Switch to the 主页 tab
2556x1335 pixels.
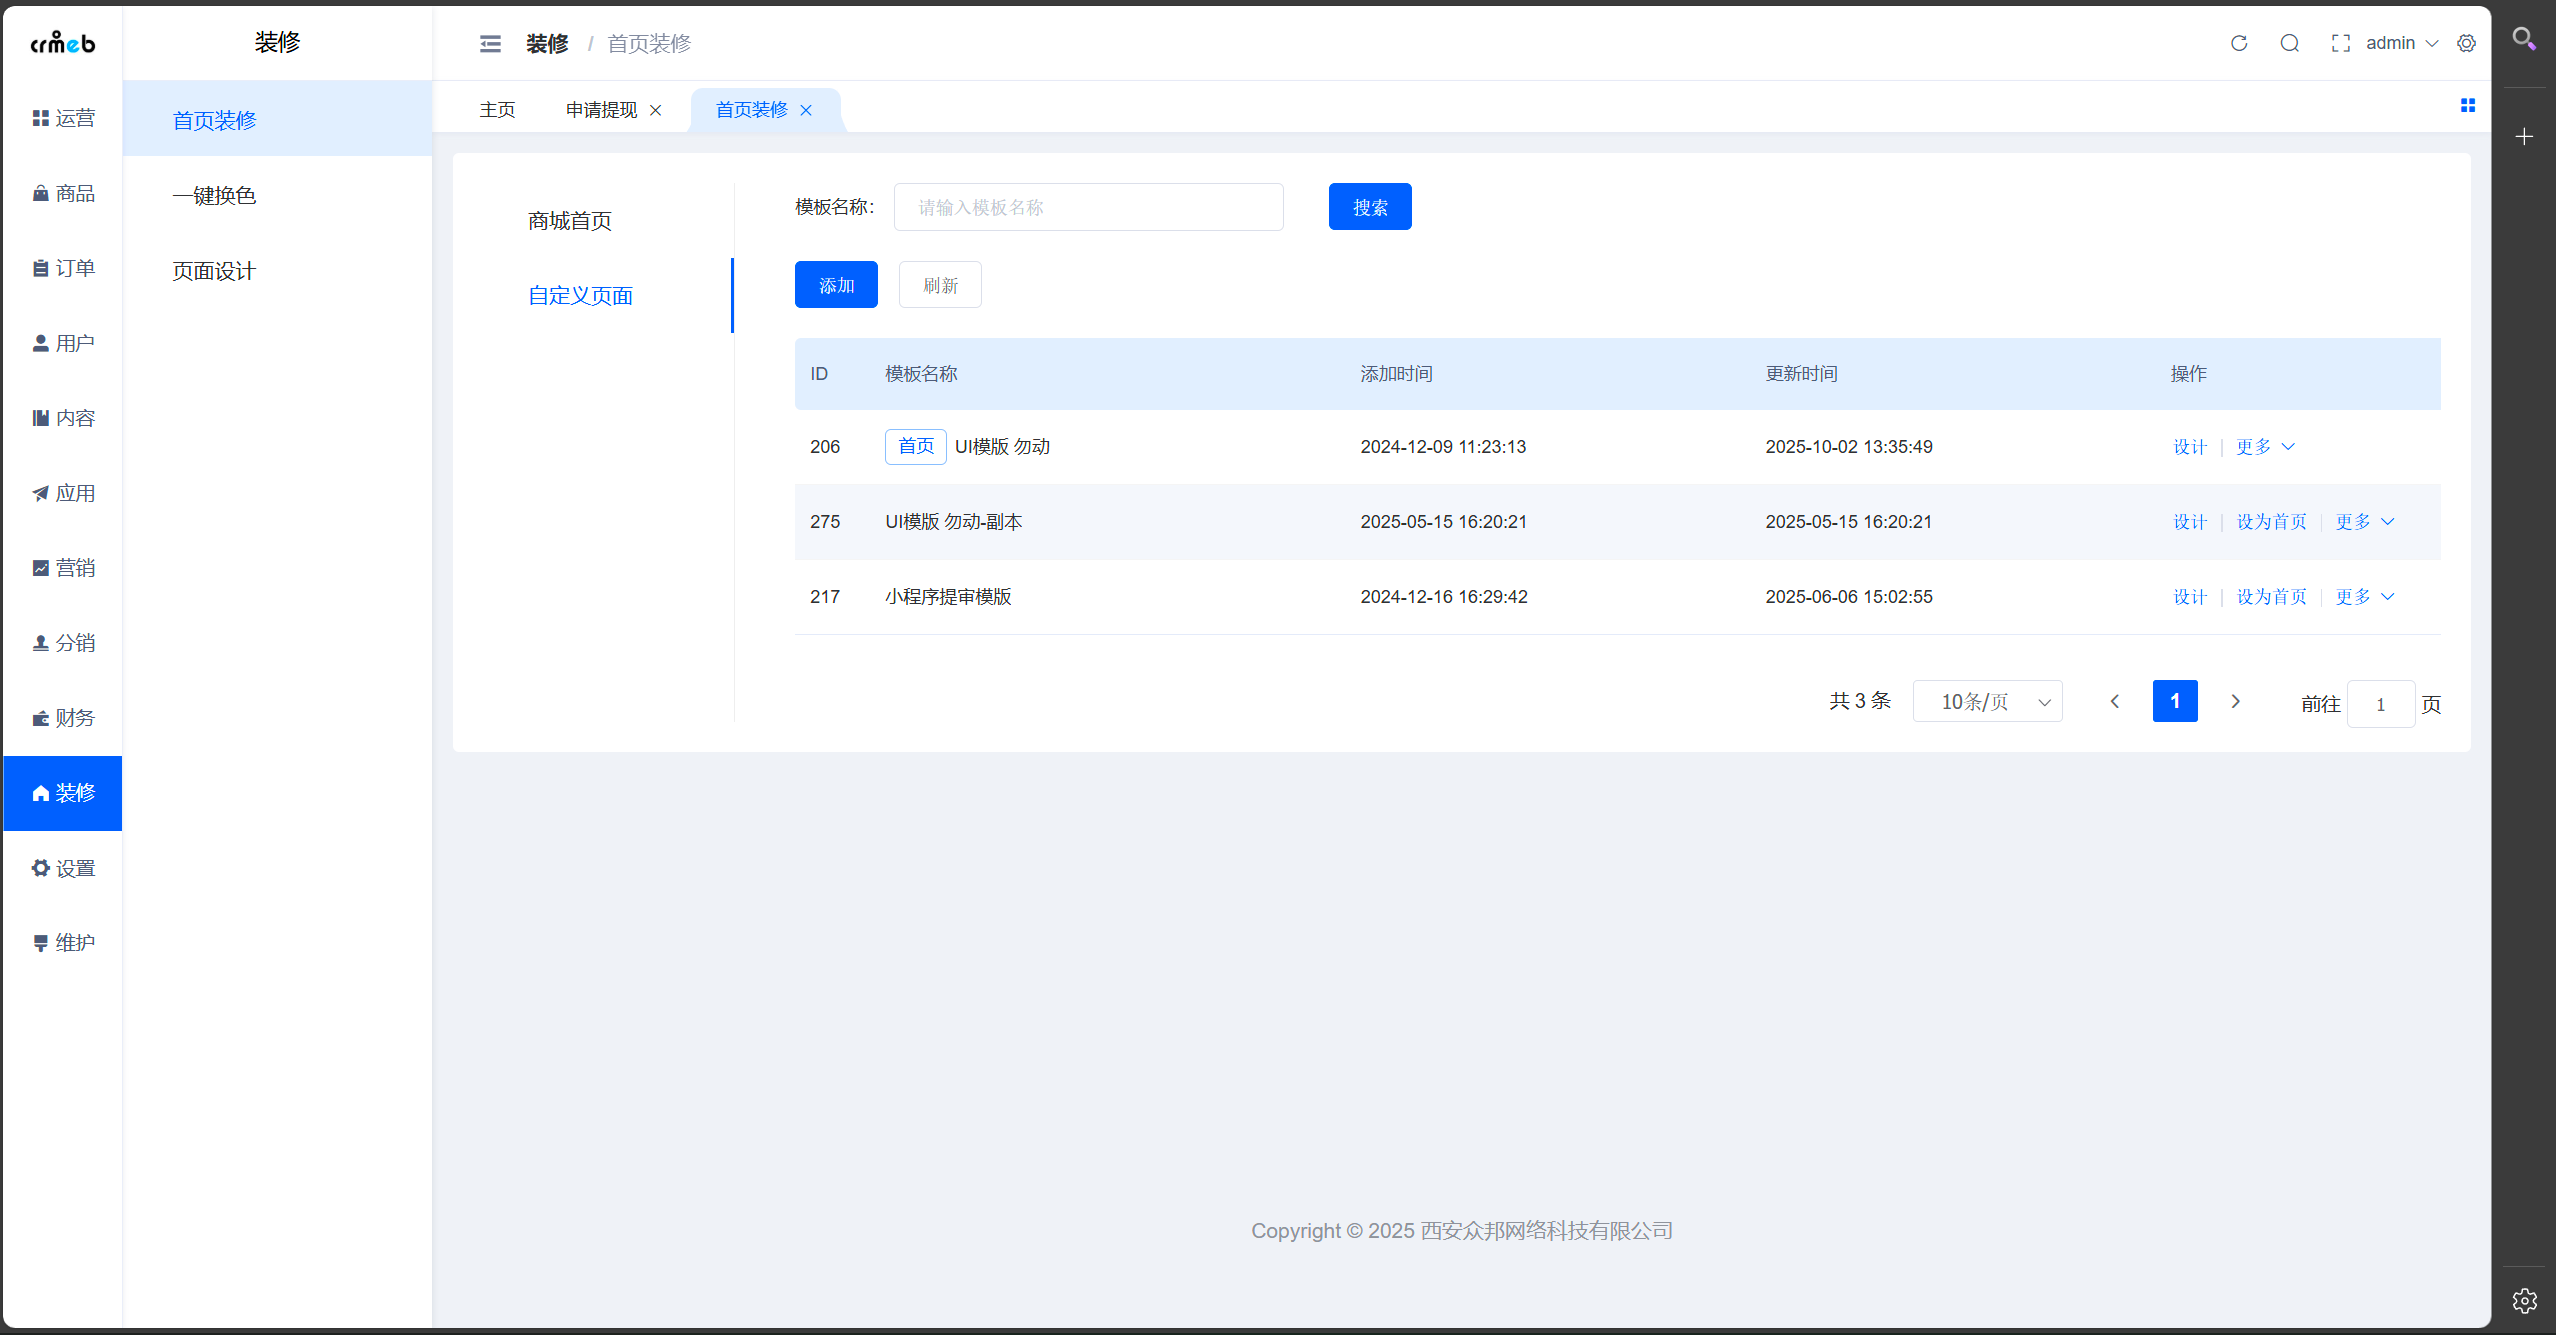coord(497,110)
